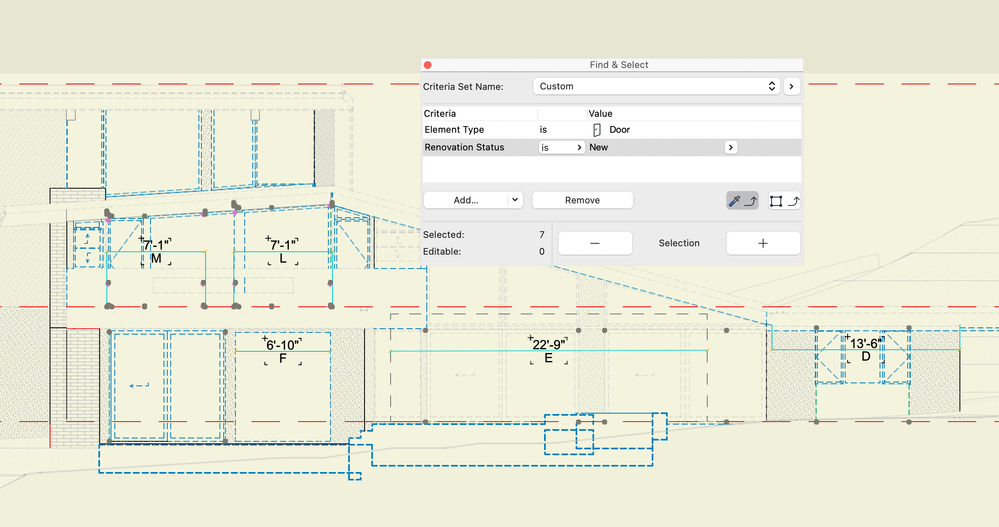Viewport: 999px width, 527px height.
Task: Click the 6'-10" F door marker
Action: 282,352
